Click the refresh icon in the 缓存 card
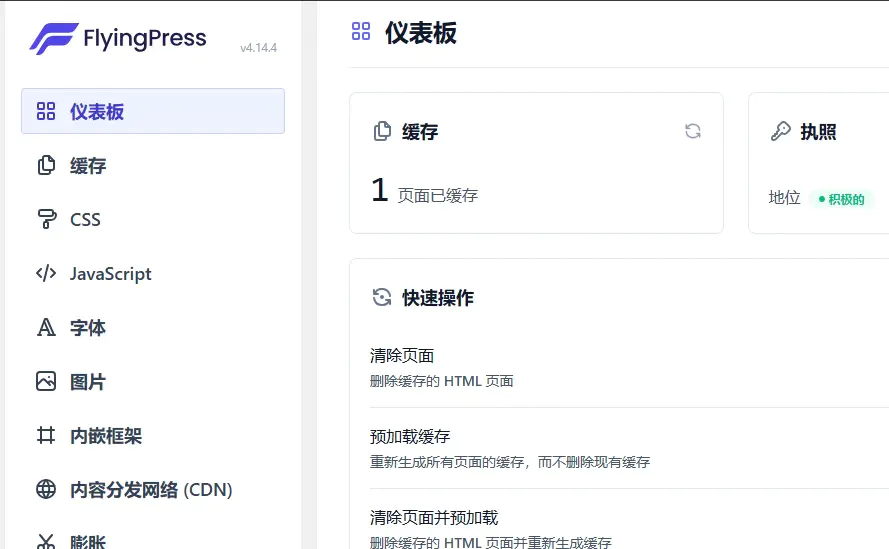Screen dimensions: 889x549 693,132
